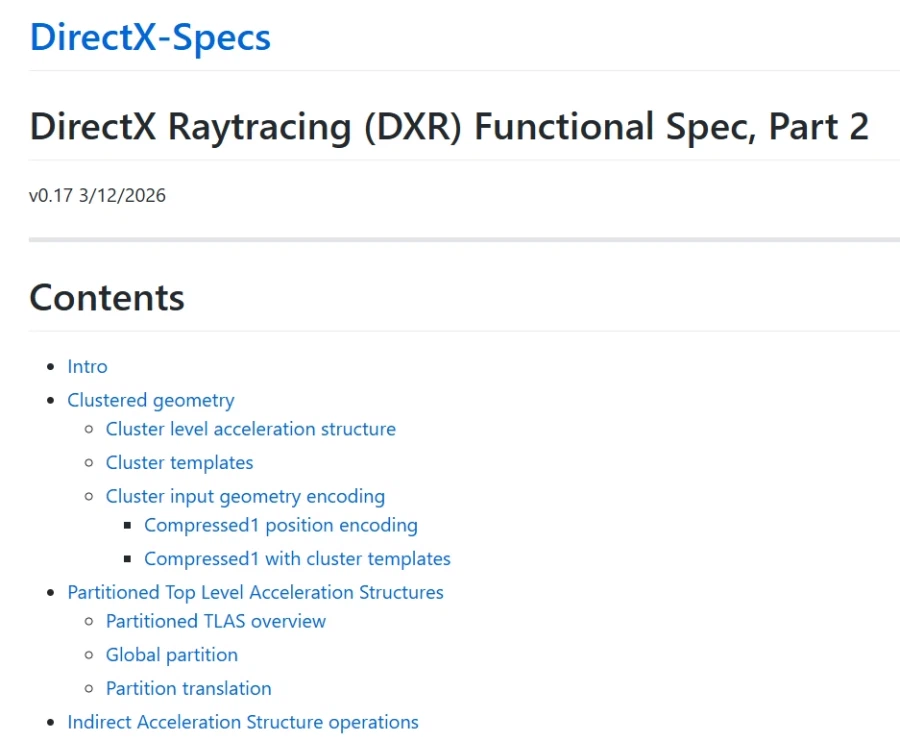
Task: Open Partitioned Top Level Acceleration Structures
Action: (x=255, y=592)
